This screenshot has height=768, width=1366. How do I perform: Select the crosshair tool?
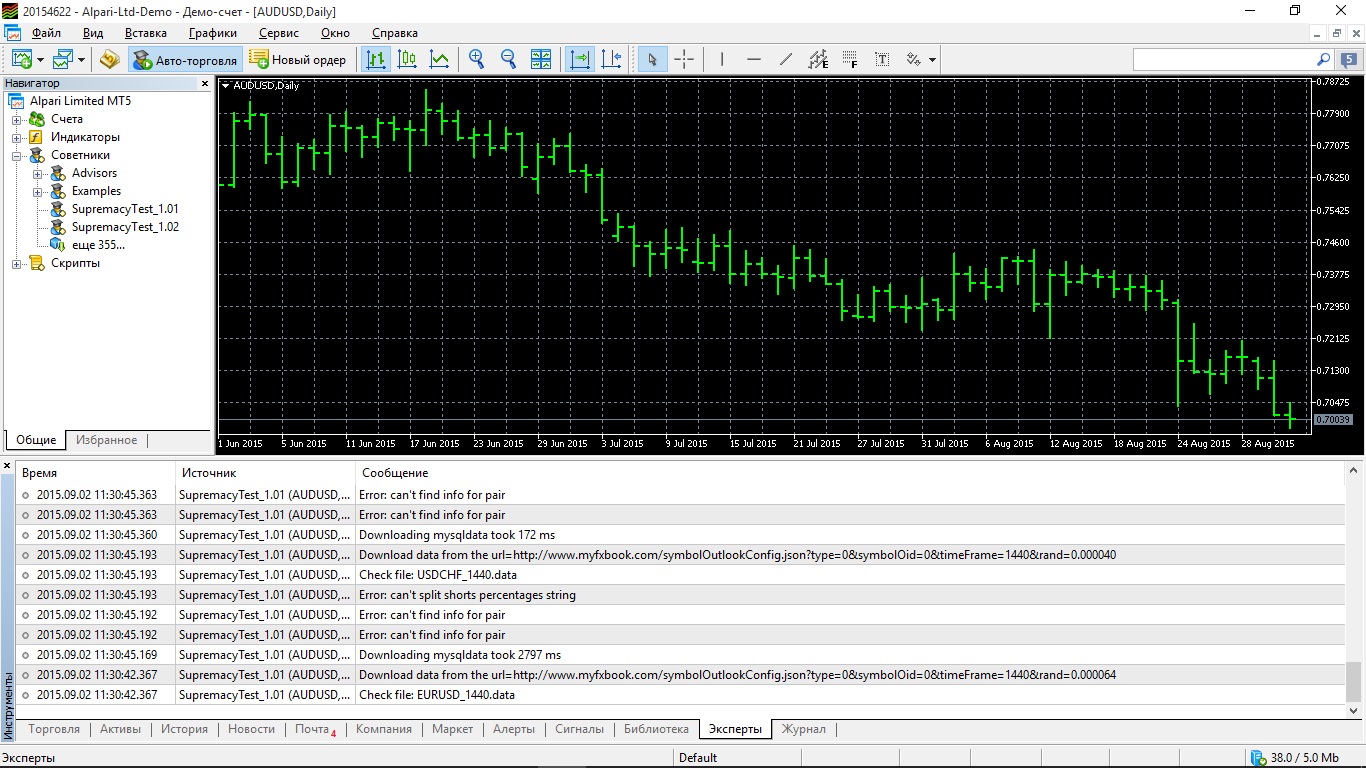click(x=684, y=59)
